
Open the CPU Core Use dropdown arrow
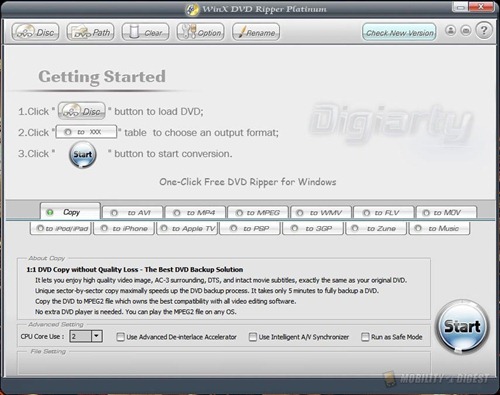pyautogui.click(x=97, y=336)
